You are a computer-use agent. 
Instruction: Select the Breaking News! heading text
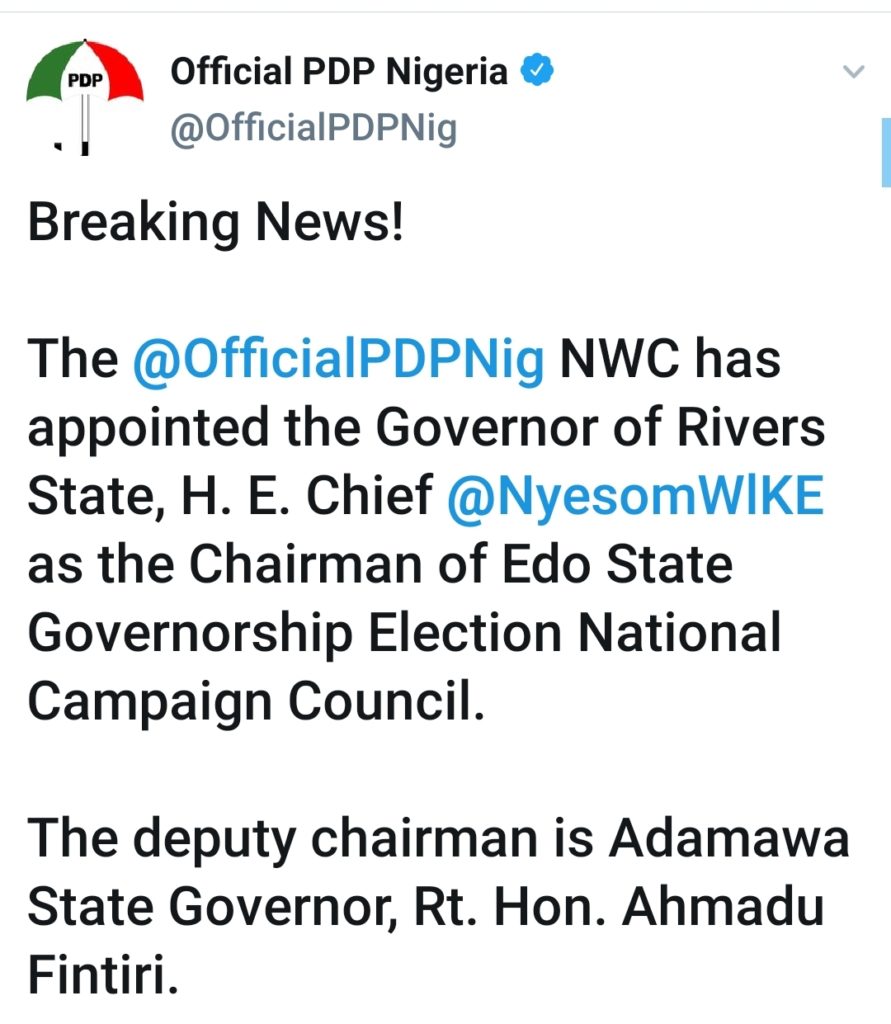click(216, 221)
